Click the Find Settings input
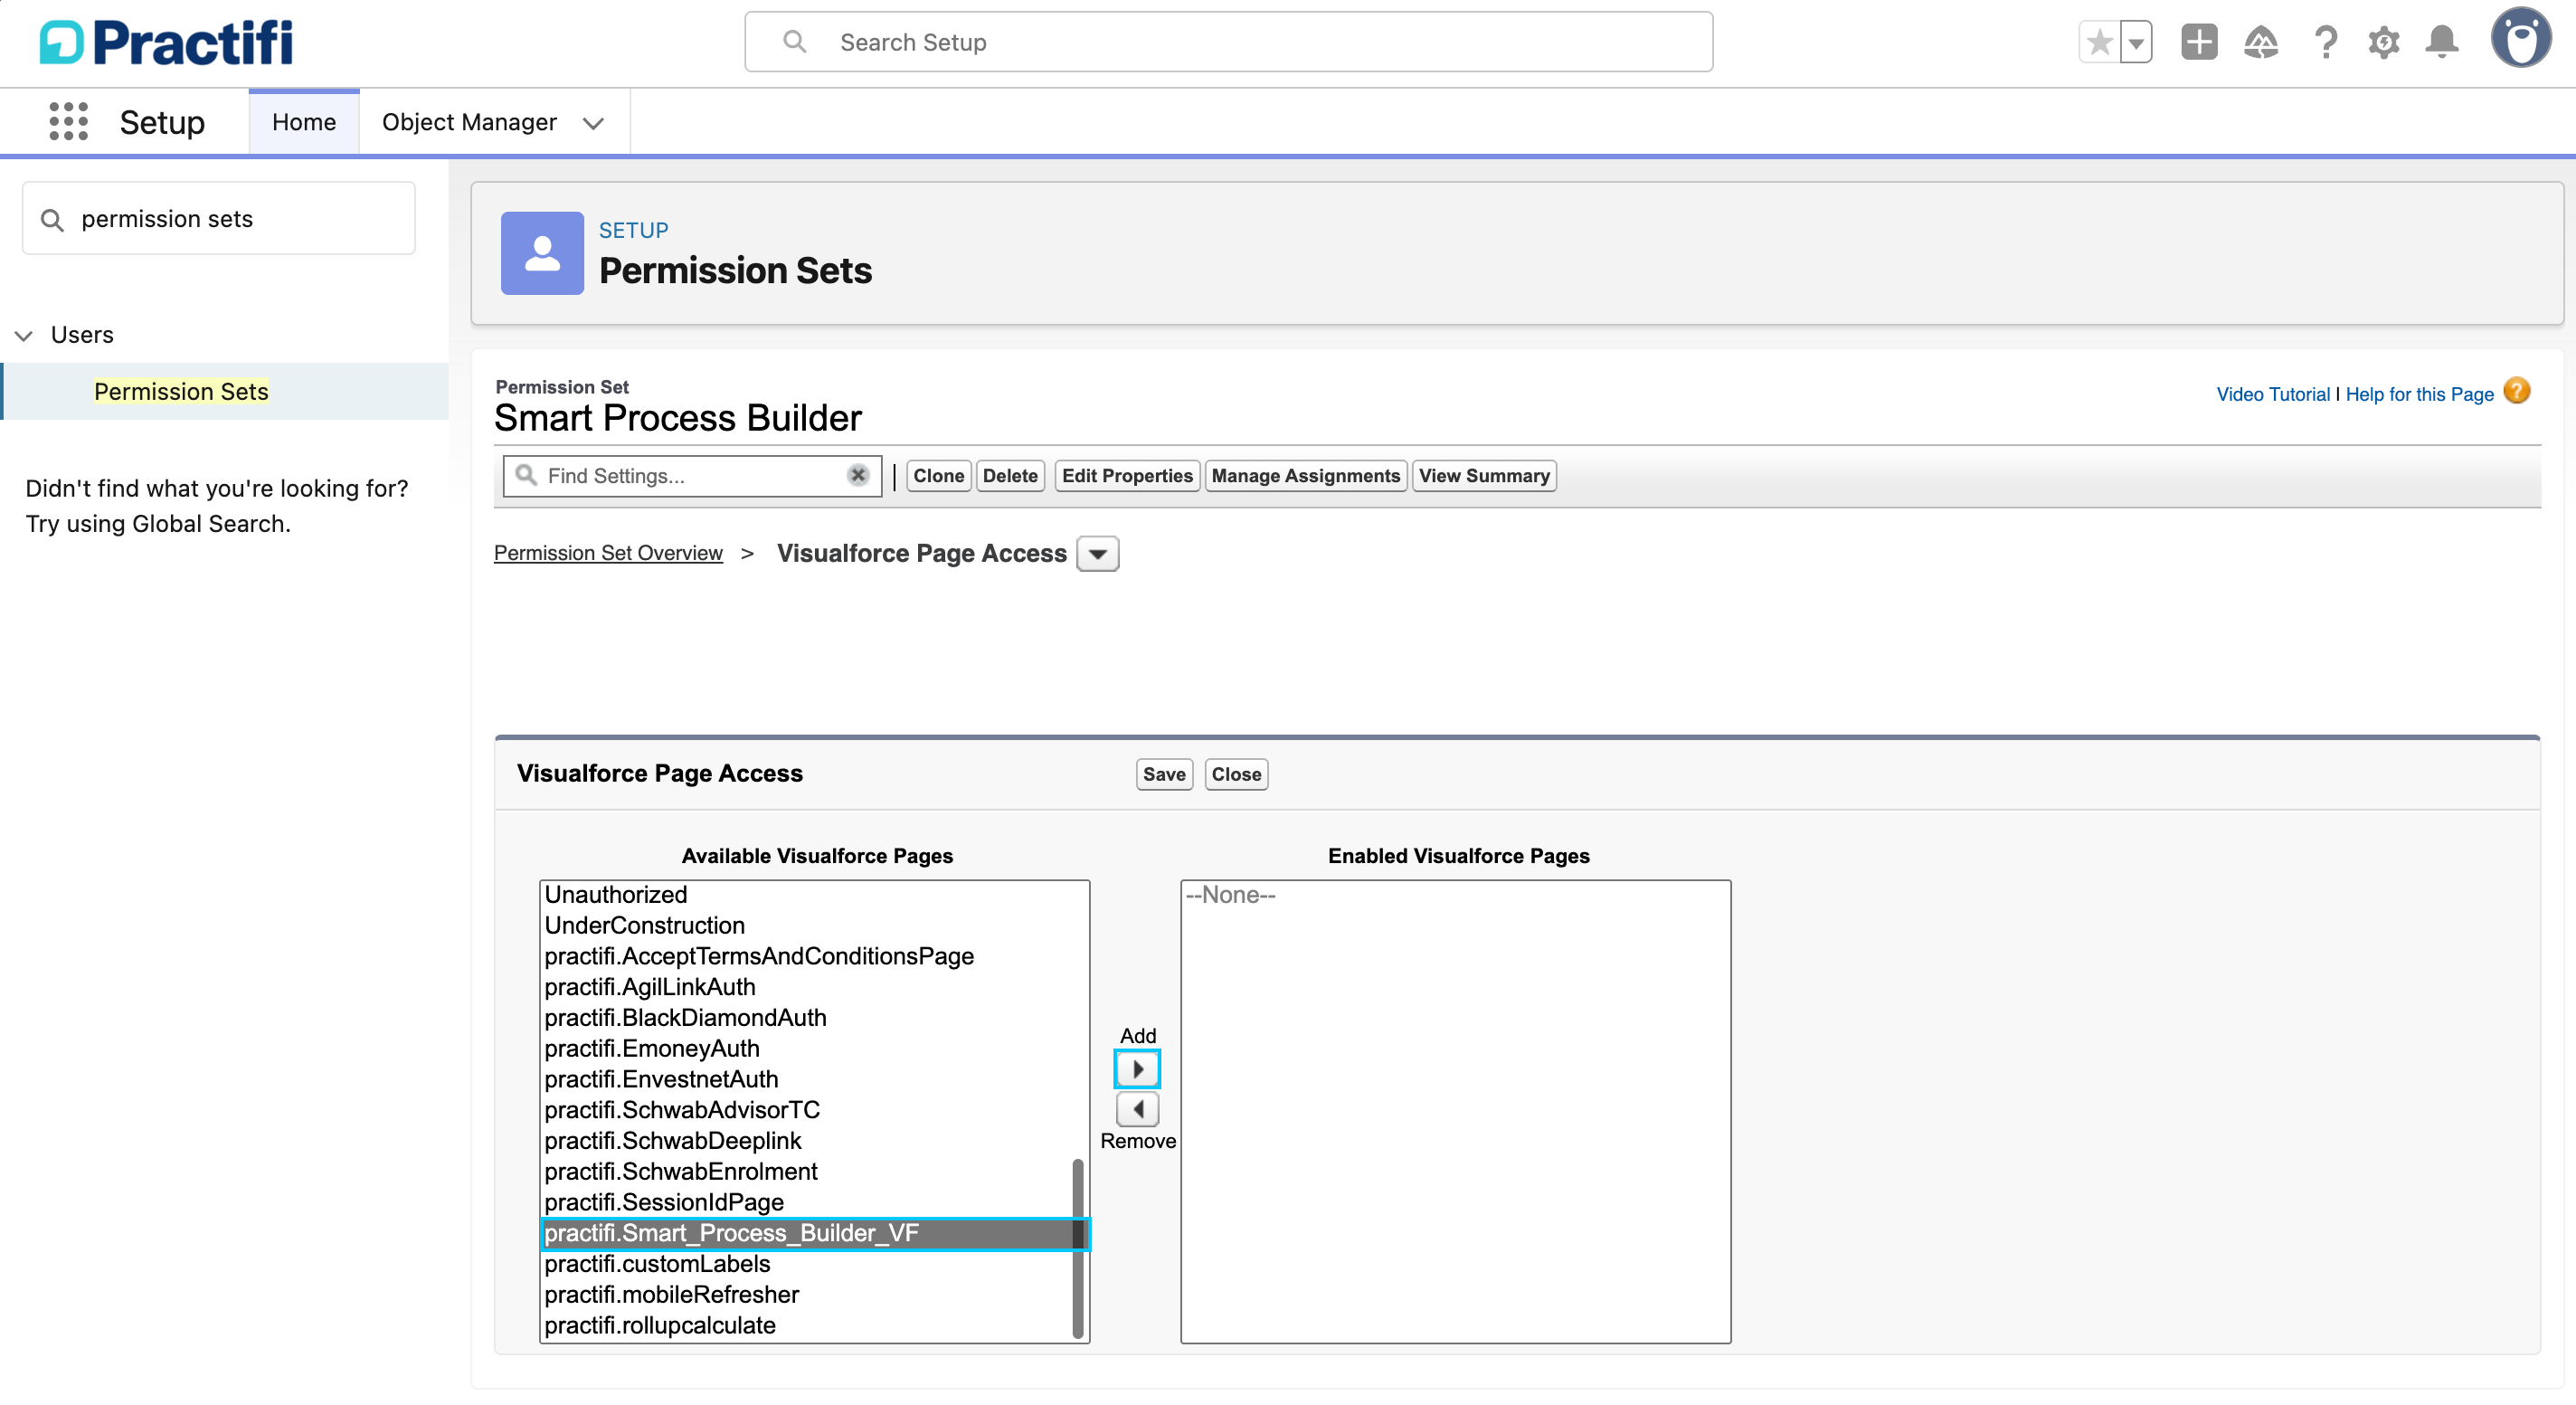Viewport: 2576px width, 1405px height. [x=692, y=476]
